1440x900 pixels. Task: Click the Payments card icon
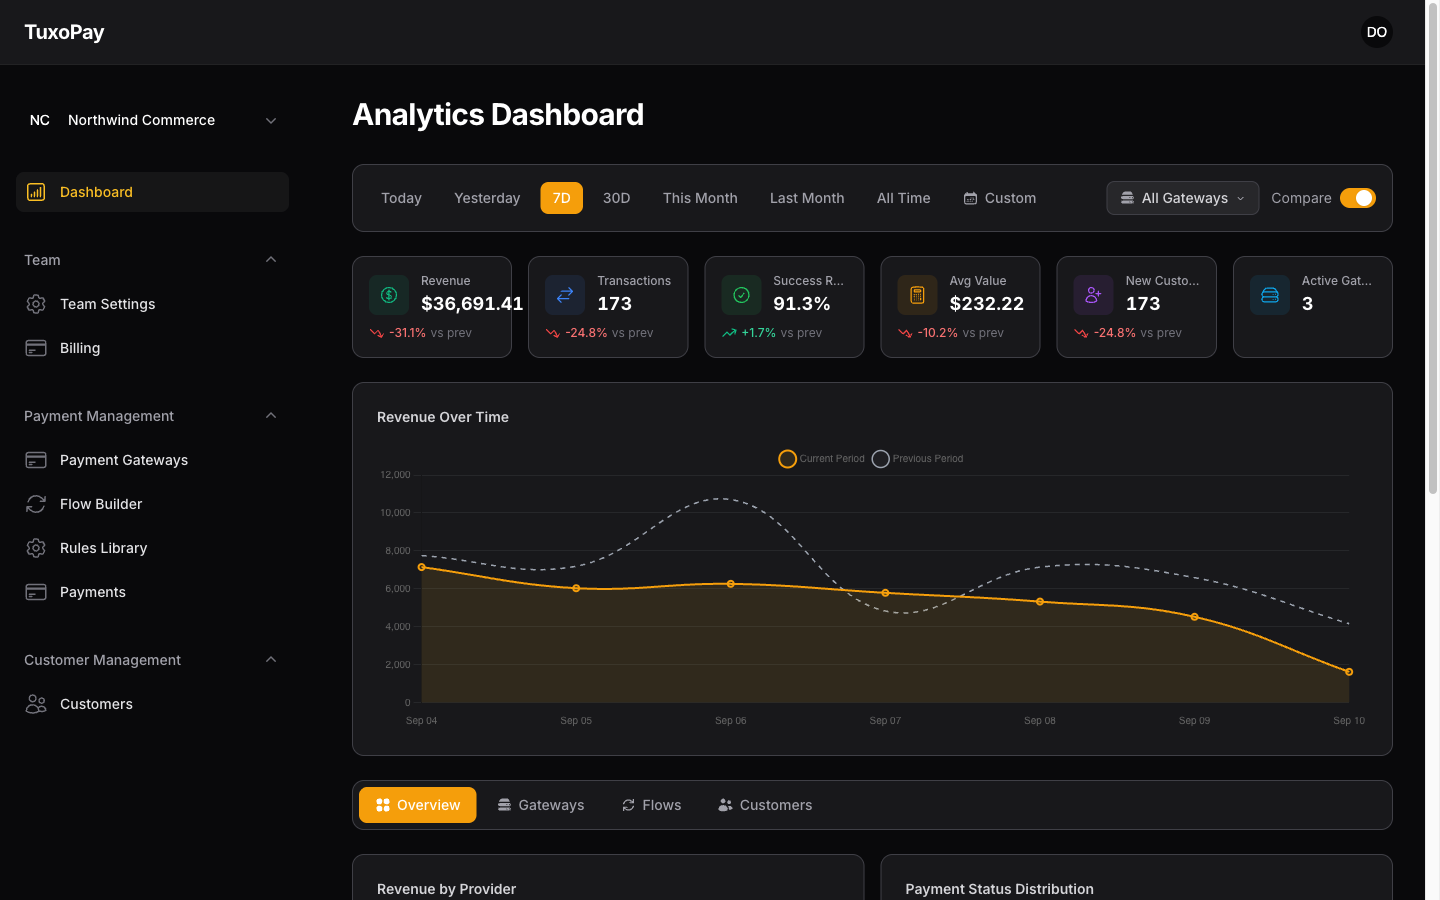coord(36,592)
